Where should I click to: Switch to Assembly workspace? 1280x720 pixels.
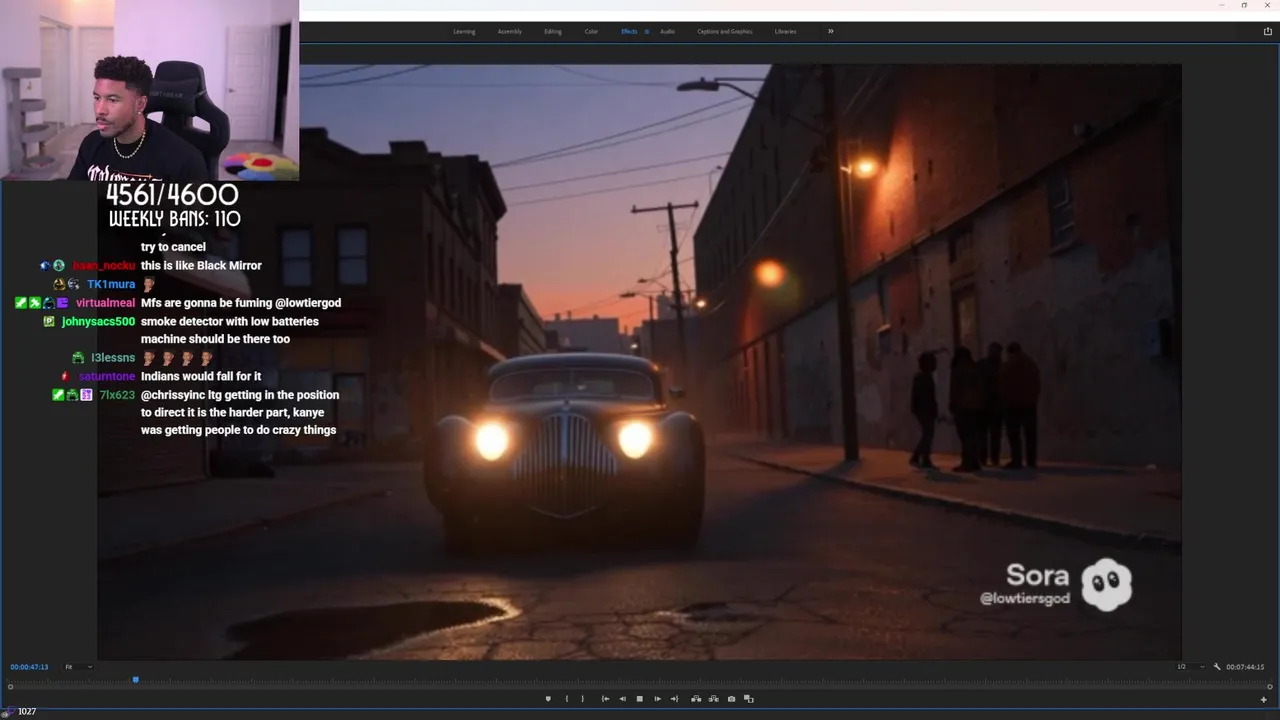click(510, 32)
